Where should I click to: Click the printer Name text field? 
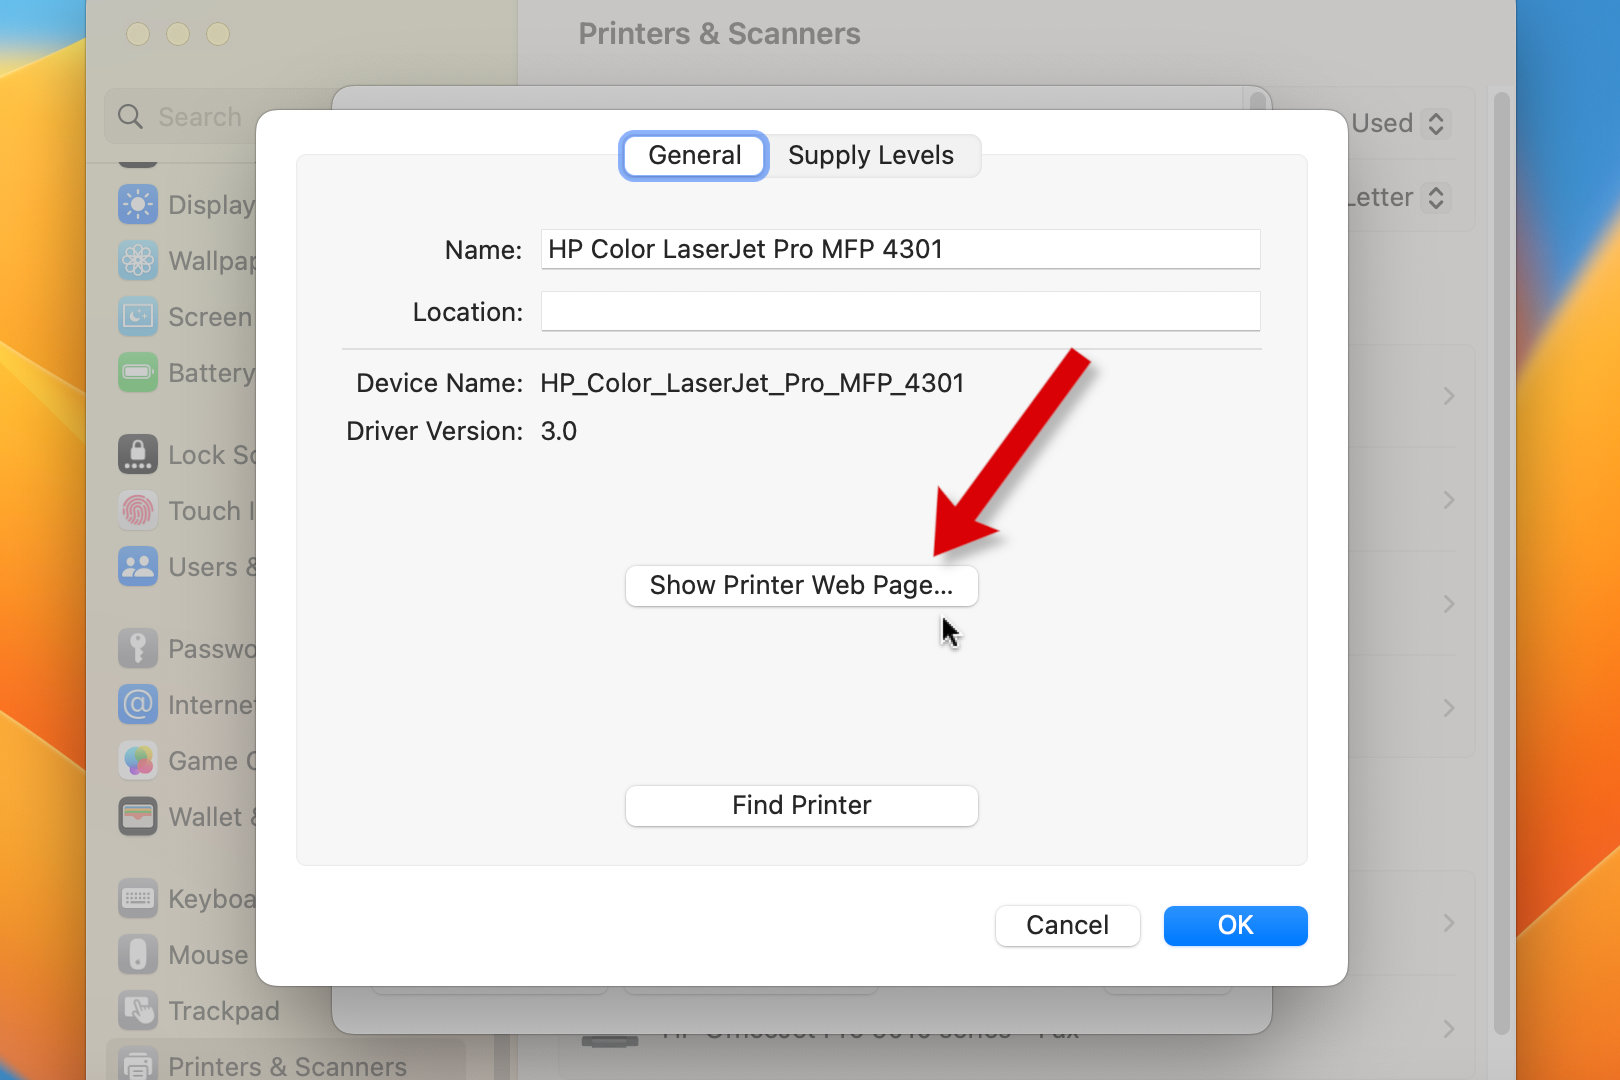coord(900,250)
